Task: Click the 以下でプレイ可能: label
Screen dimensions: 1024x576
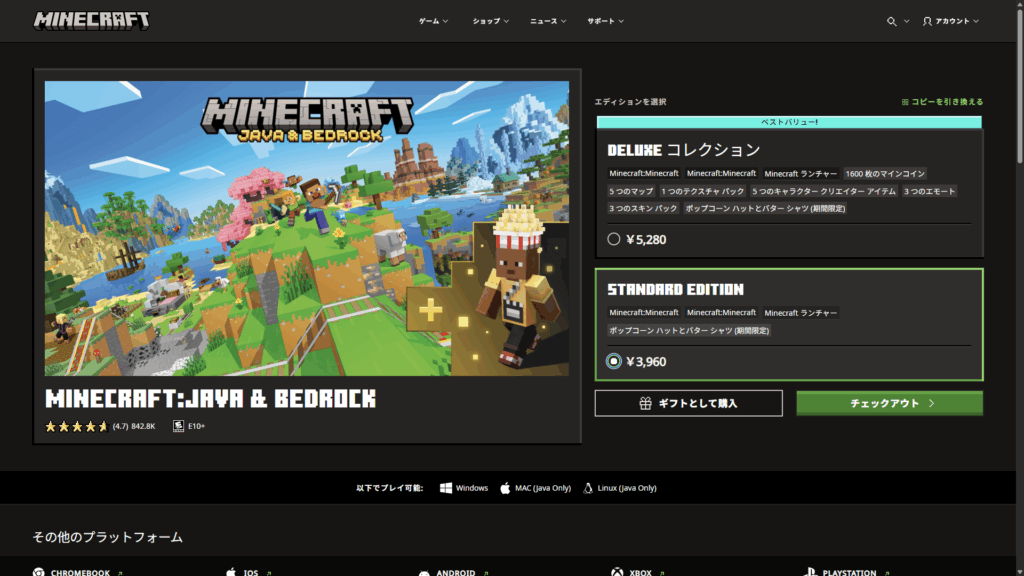Action: 390,488
